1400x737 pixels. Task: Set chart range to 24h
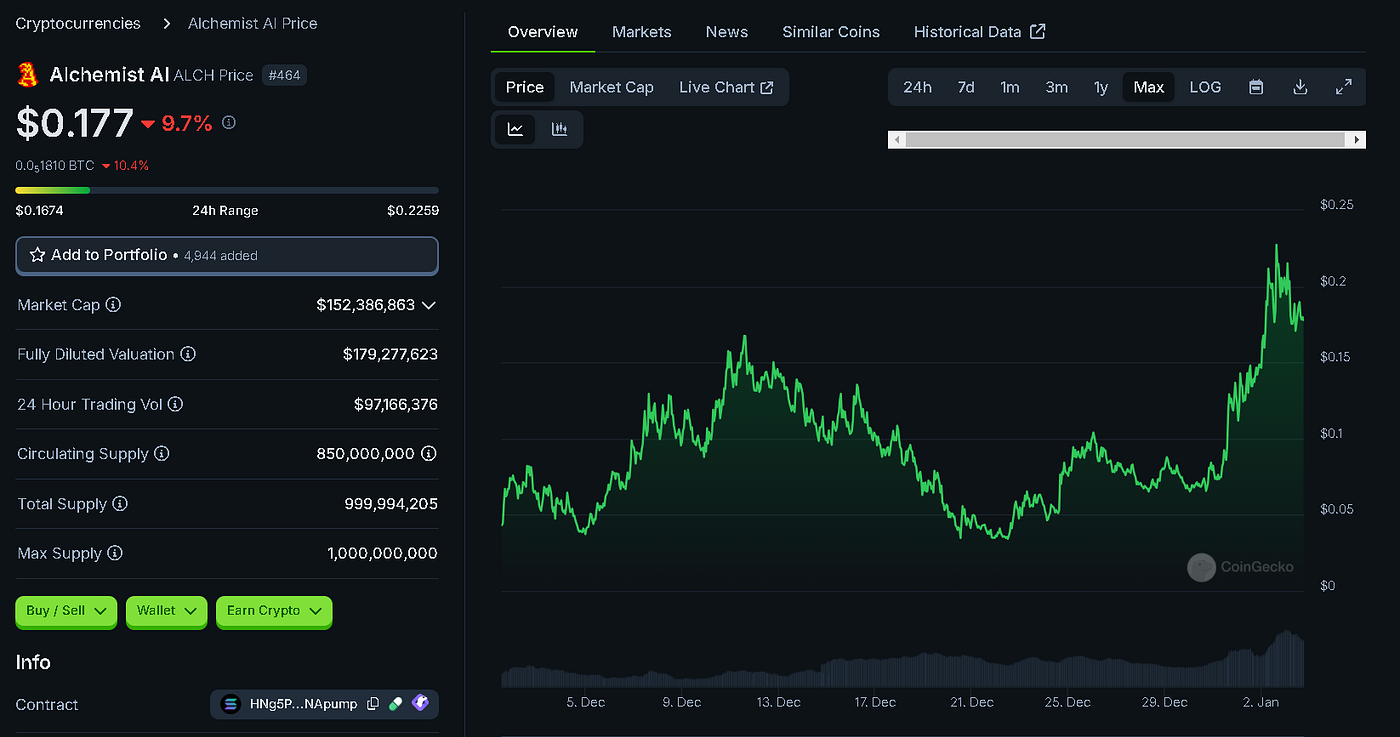[917, 87]
